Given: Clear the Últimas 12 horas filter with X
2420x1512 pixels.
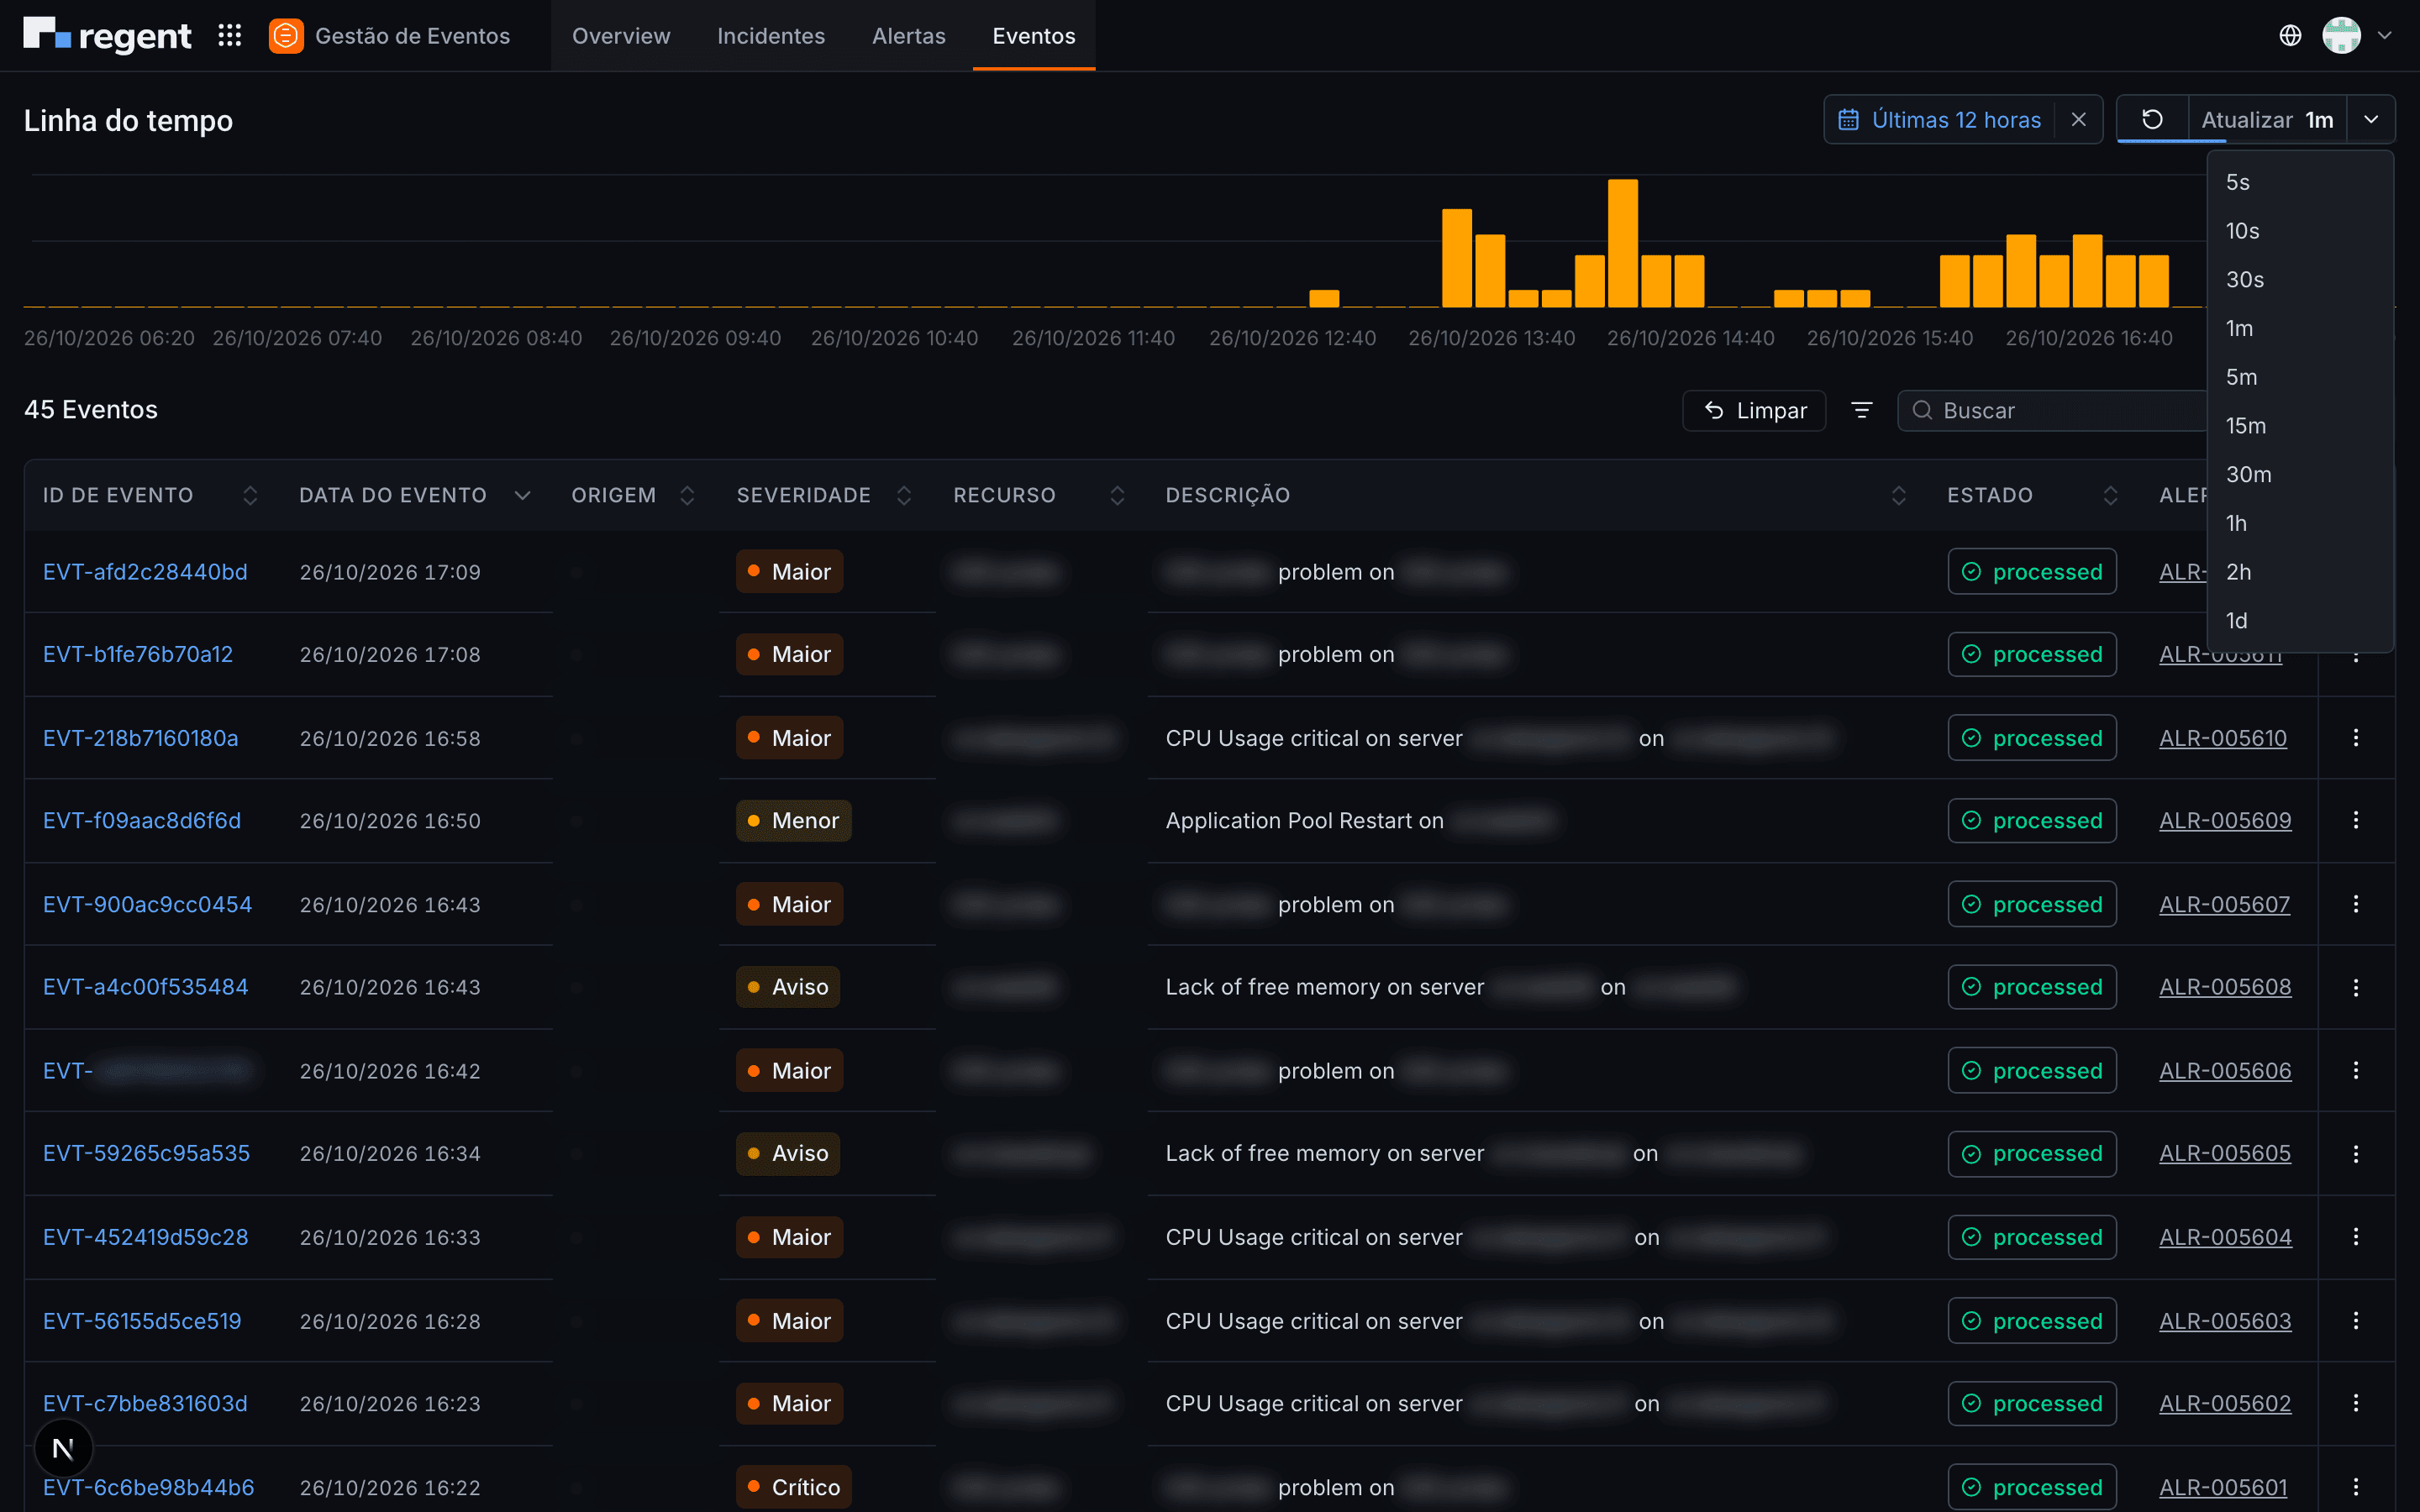Looking at the screenshot, I should pyautogui.click(x=2079, y=120).
